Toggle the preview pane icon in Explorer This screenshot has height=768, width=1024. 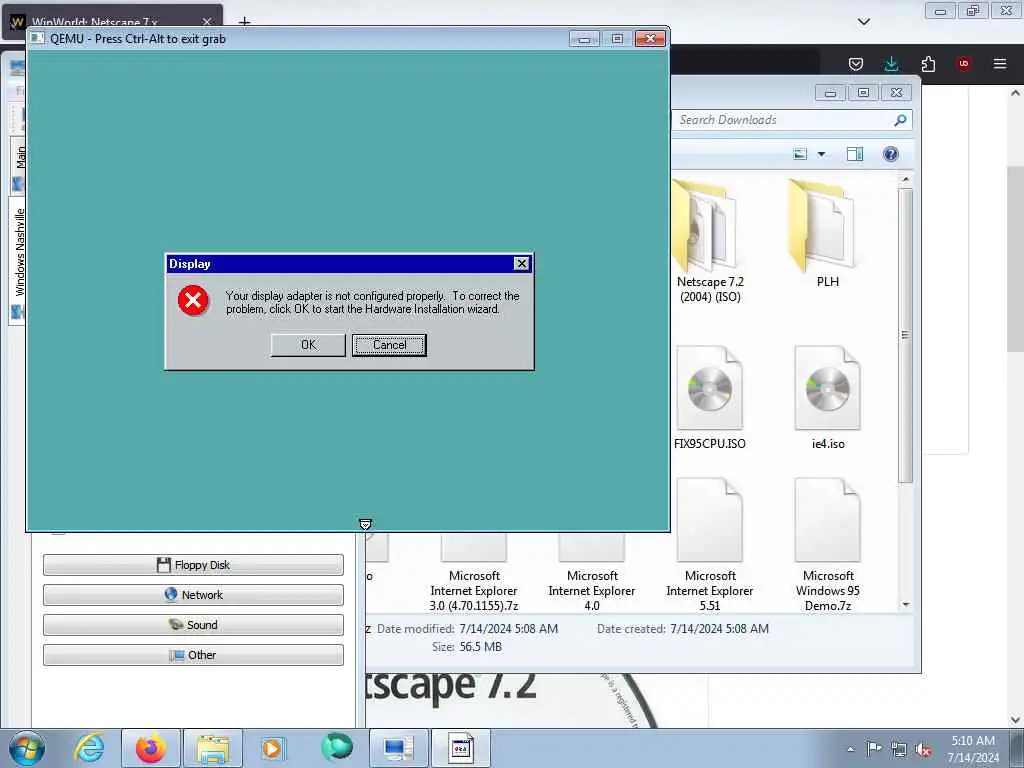point(854,154)
